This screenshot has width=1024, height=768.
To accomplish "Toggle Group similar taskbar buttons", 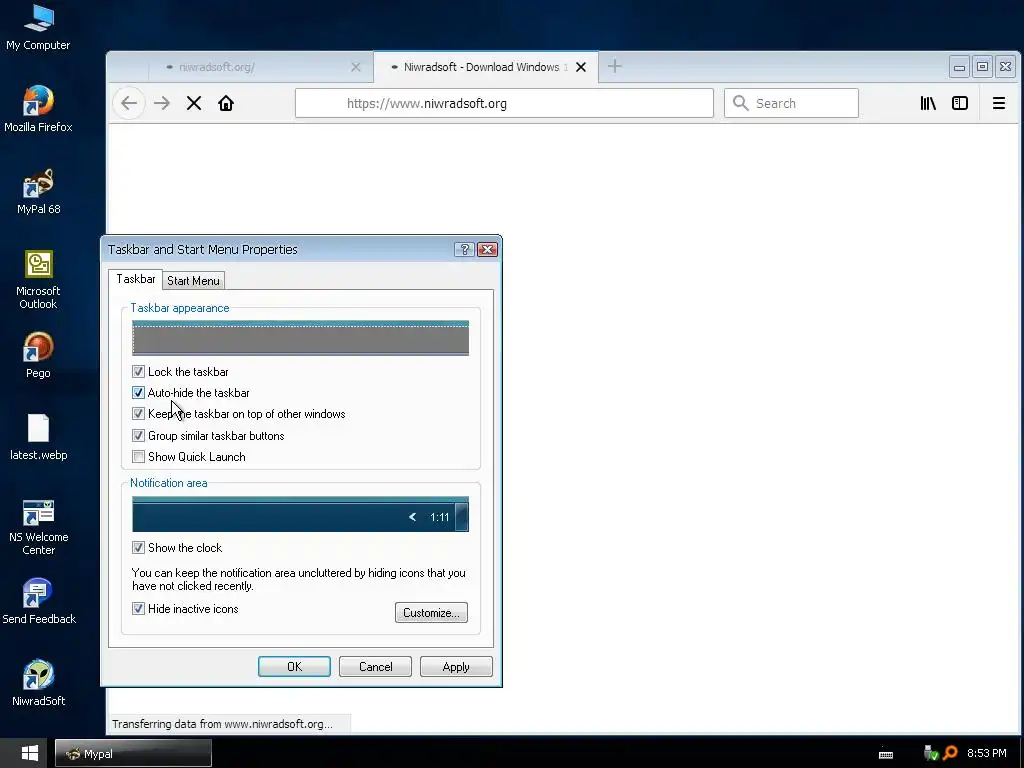I will coord(138,436).
